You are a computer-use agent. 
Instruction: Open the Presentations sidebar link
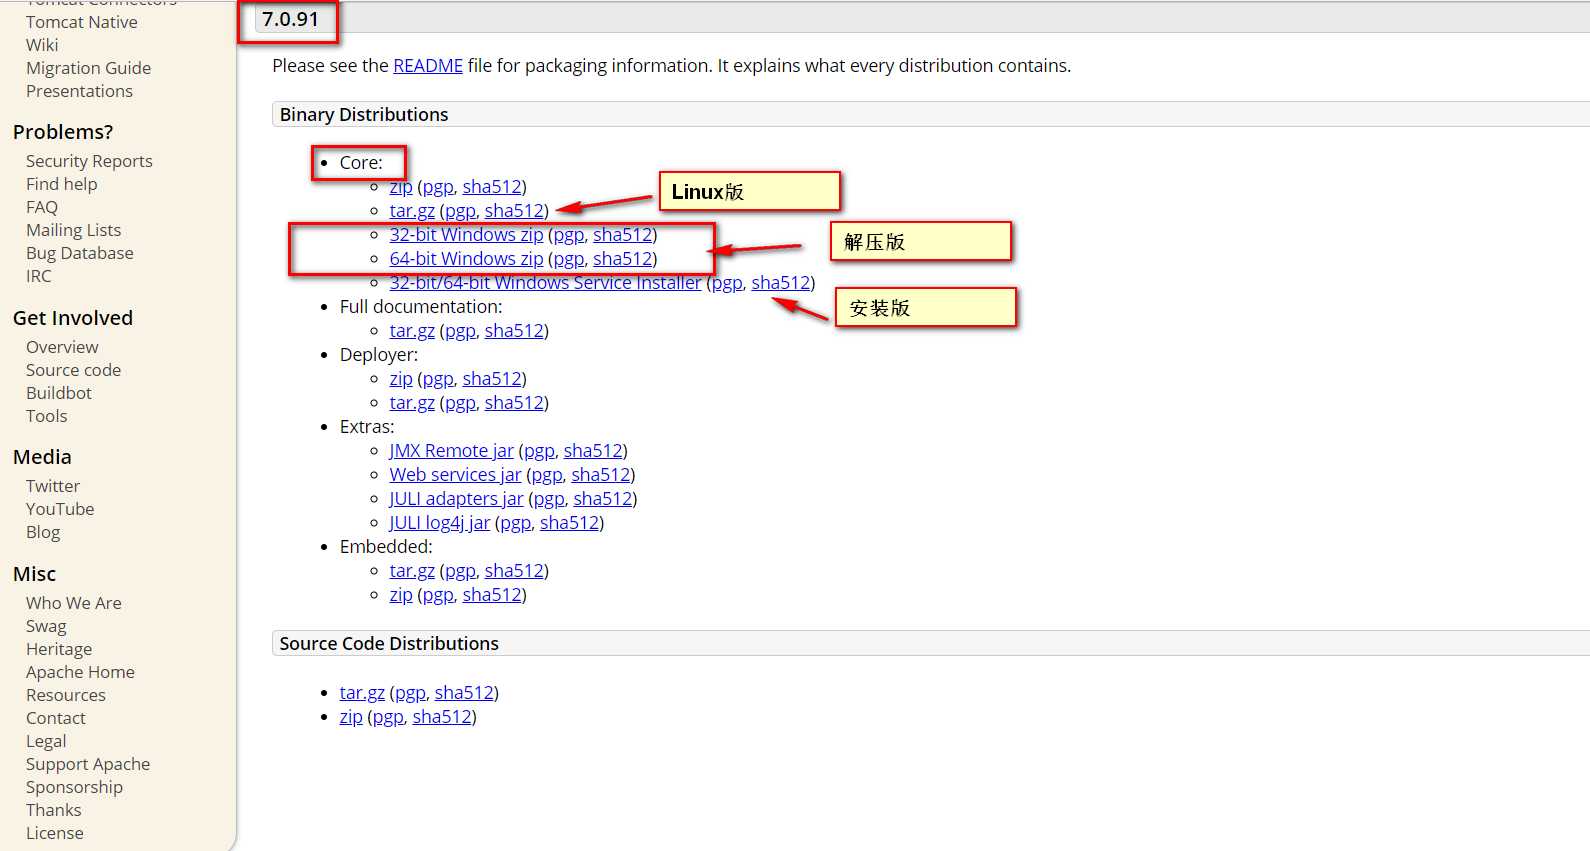[x=79, y=91]
